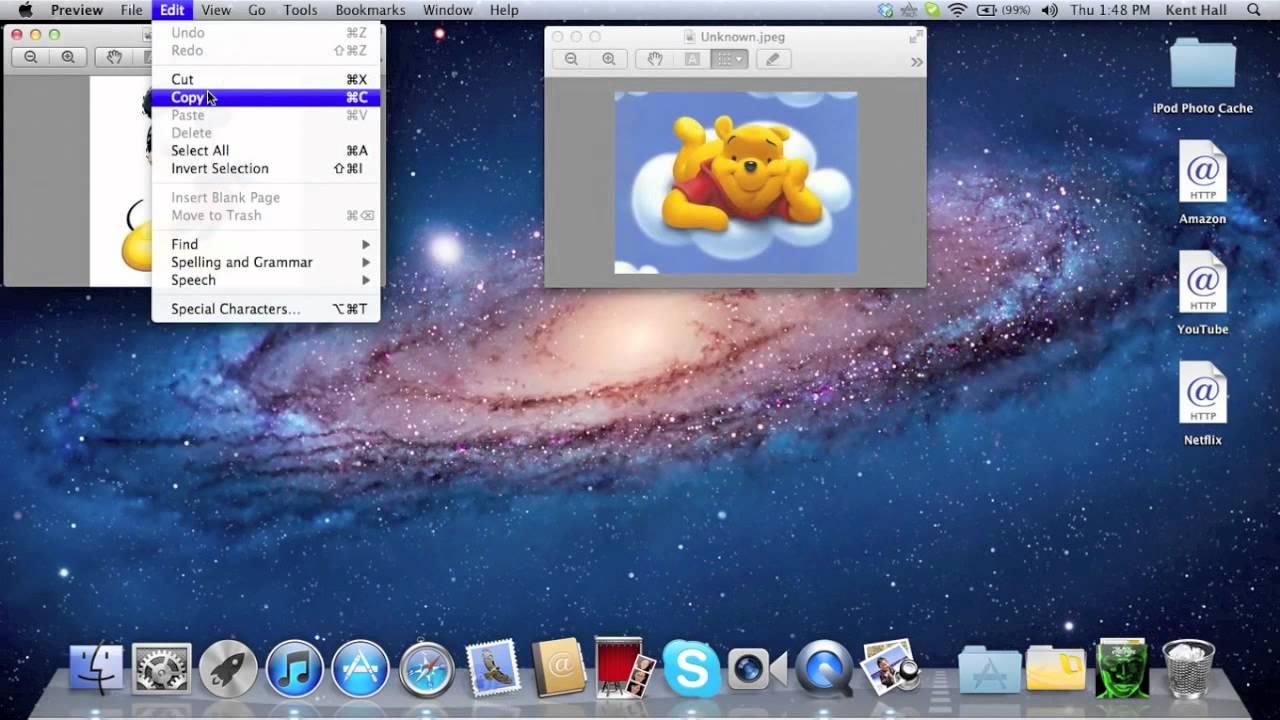Click the Thu 1:48 PM clock
This screenshot has width=1280, height=720.
point(1110,10)
